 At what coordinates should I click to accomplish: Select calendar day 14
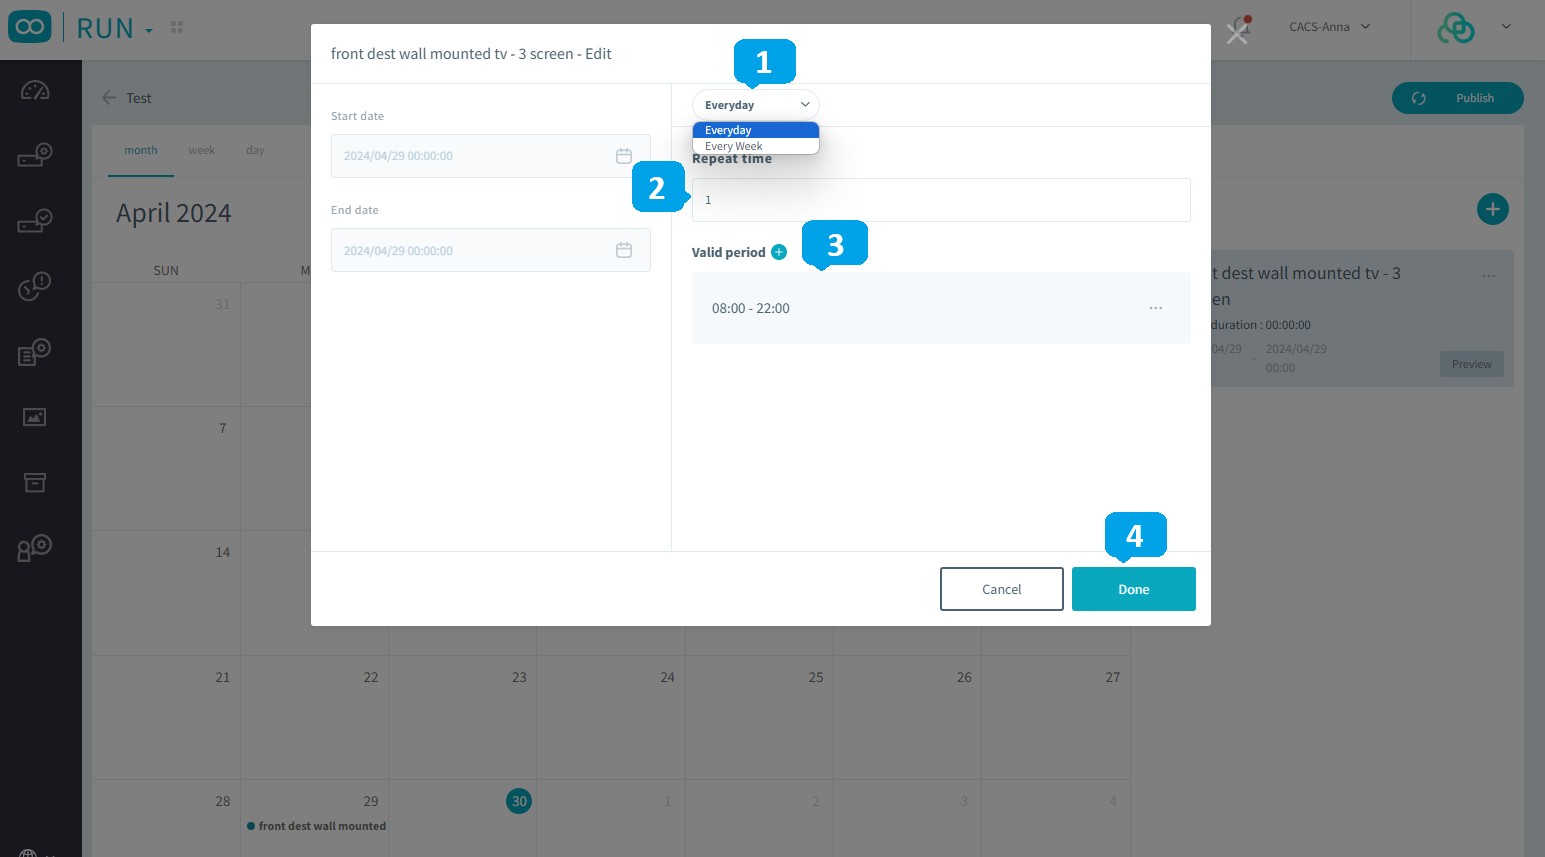[223, 552]
